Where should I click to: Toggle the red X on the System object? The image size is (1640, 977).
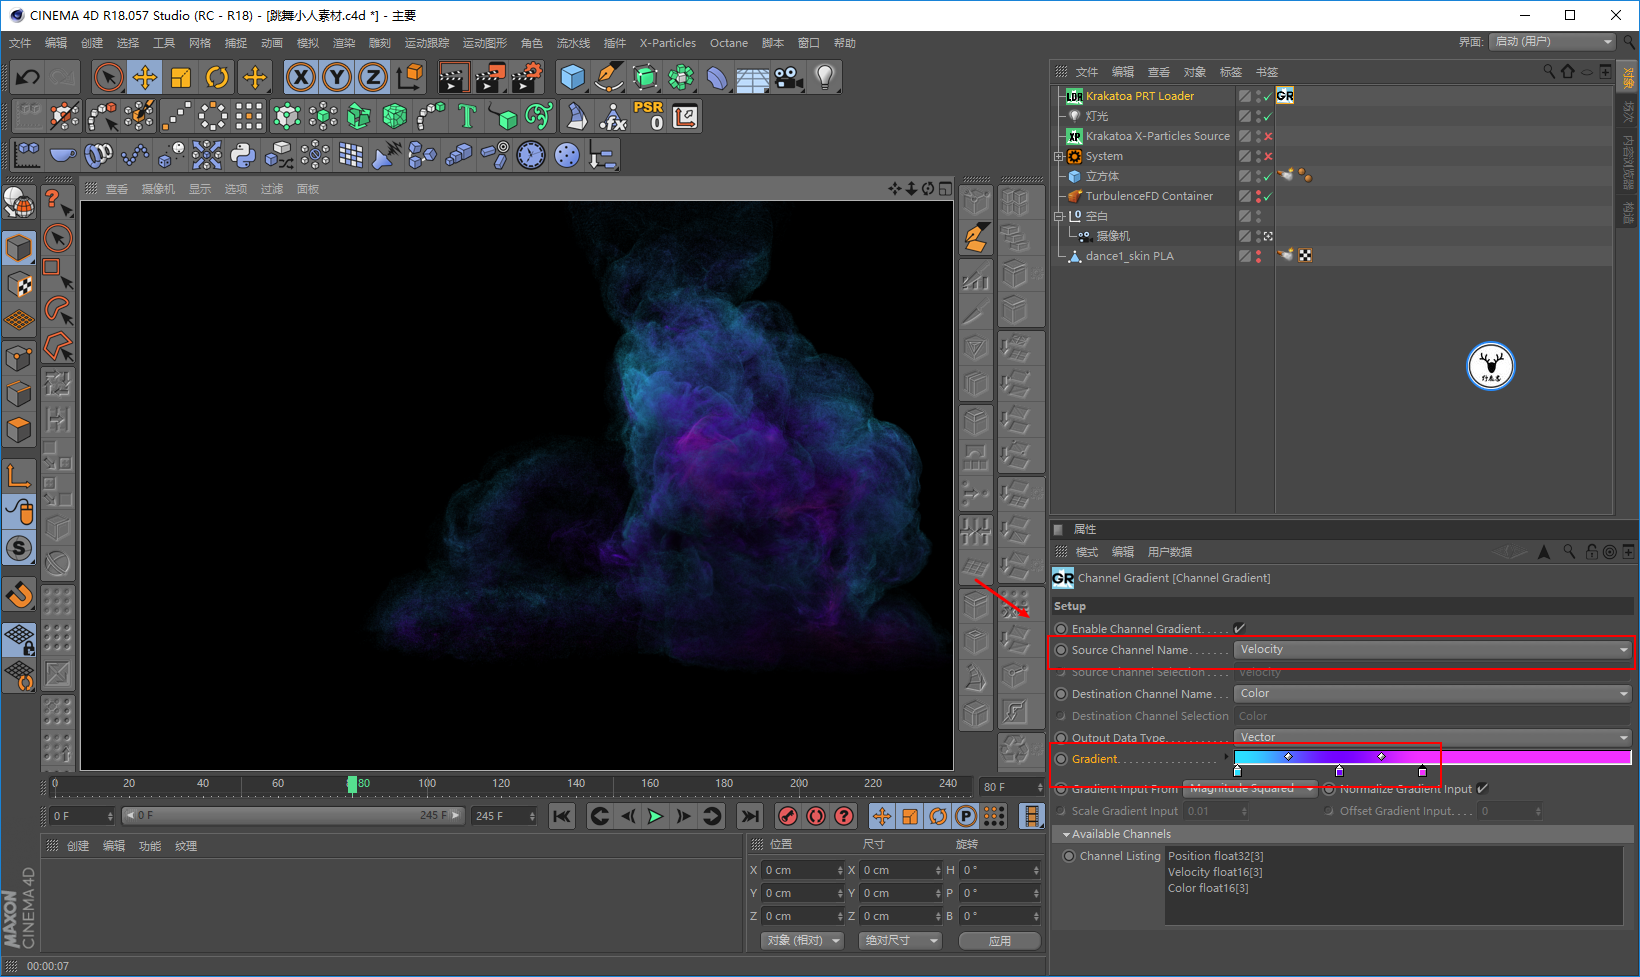1268,156
